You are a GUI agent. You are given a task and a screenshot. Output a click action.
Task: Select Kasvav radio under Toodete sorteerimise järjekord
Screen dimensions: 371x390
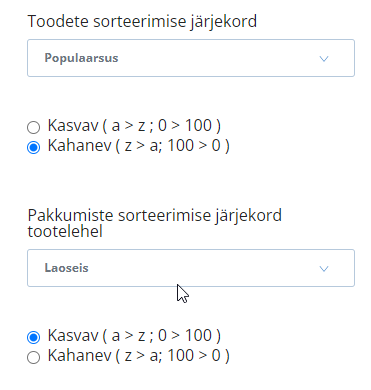(33, 127)
